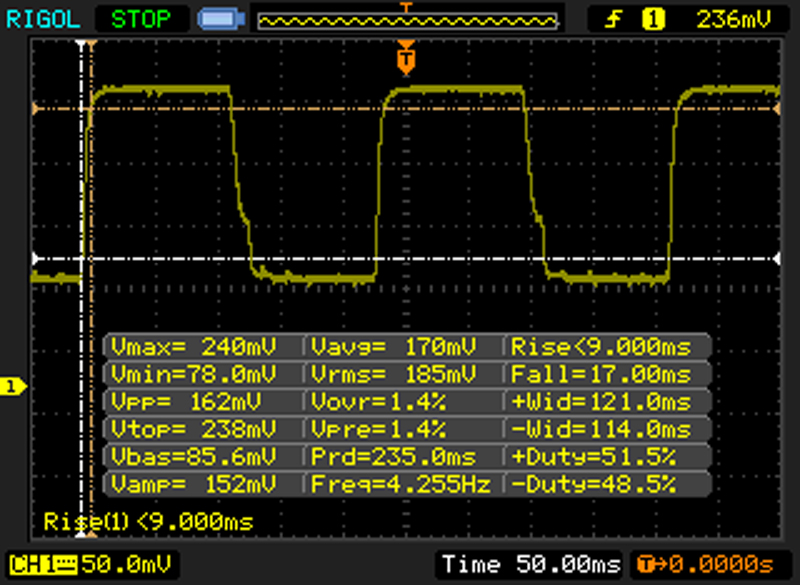Click the RIGOL logo
Image resolution: width=800 pixels, height=585 pixels.
pos(43,20)
